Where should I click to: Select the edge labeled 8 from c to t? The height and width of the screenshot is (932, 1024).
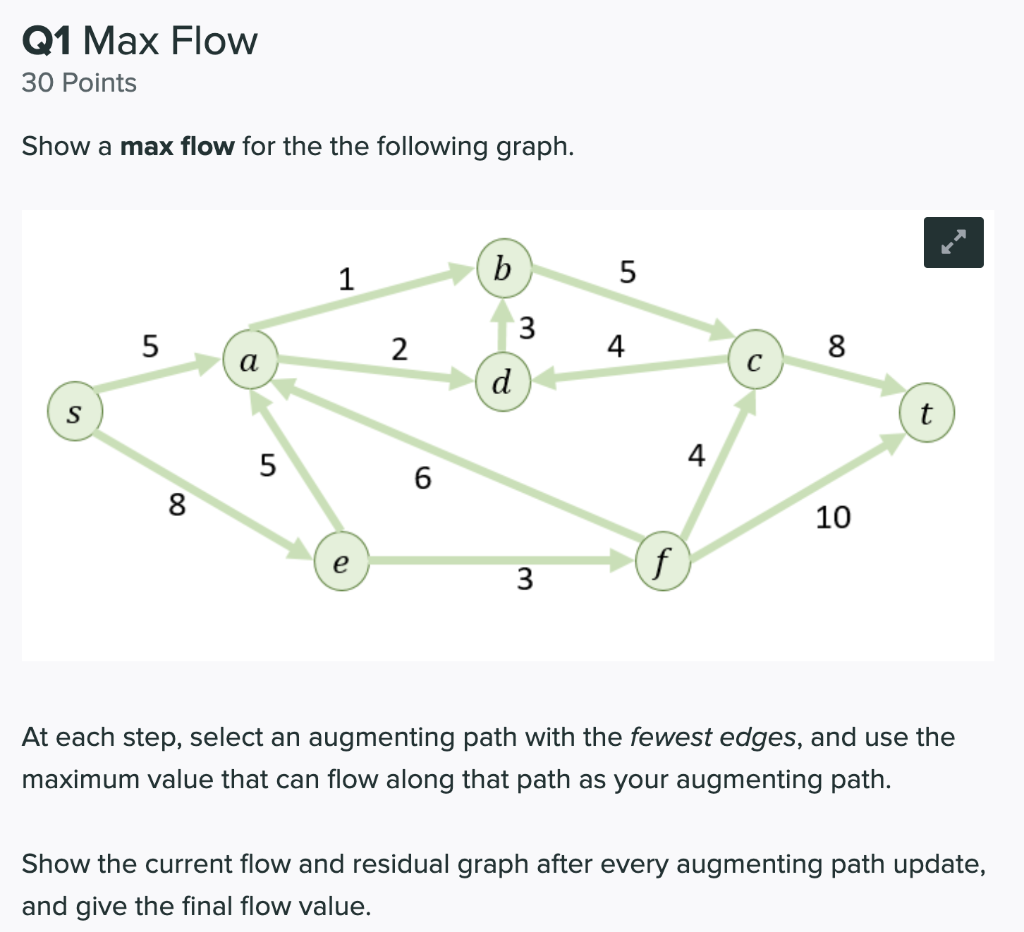836,347
